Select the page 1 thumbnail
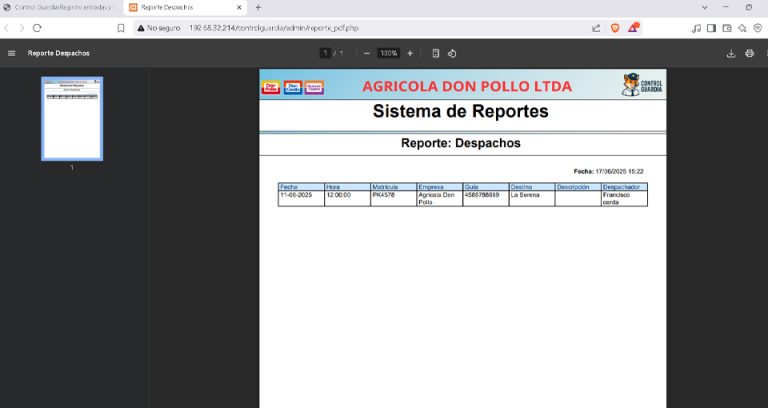 pos(72,119)
